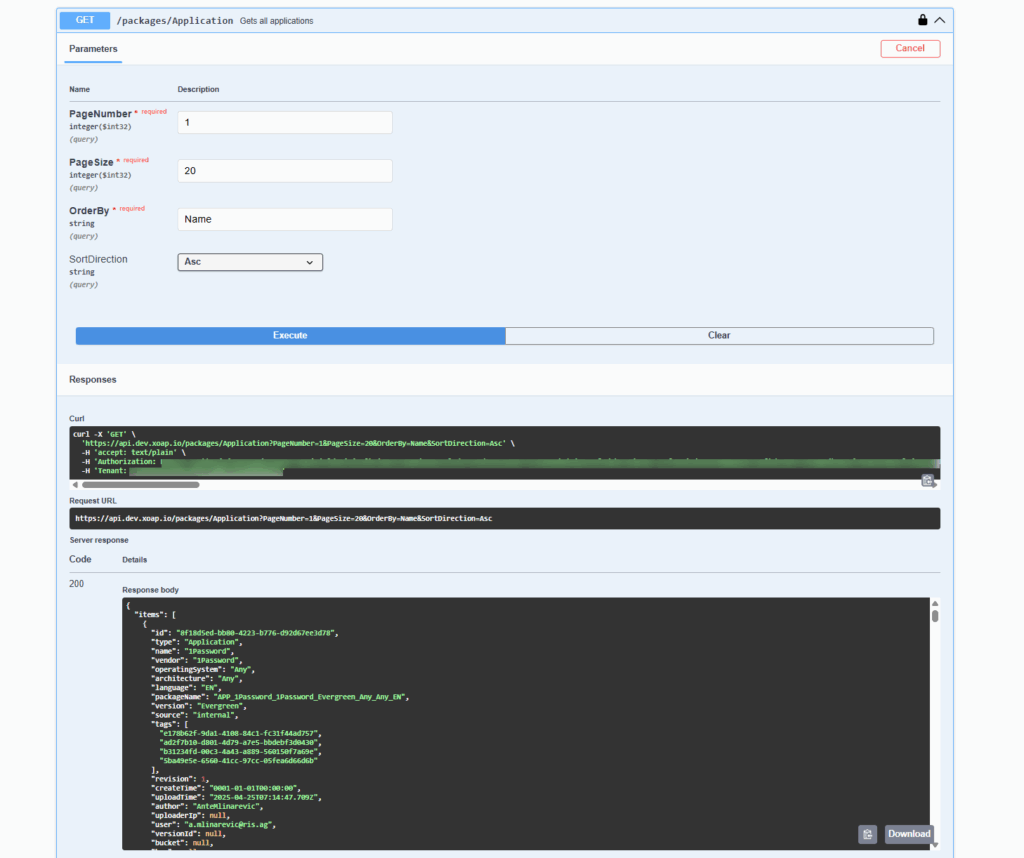Copy the response body to clipboard
Screen dimensions: 1024x858
click(867, 834)
